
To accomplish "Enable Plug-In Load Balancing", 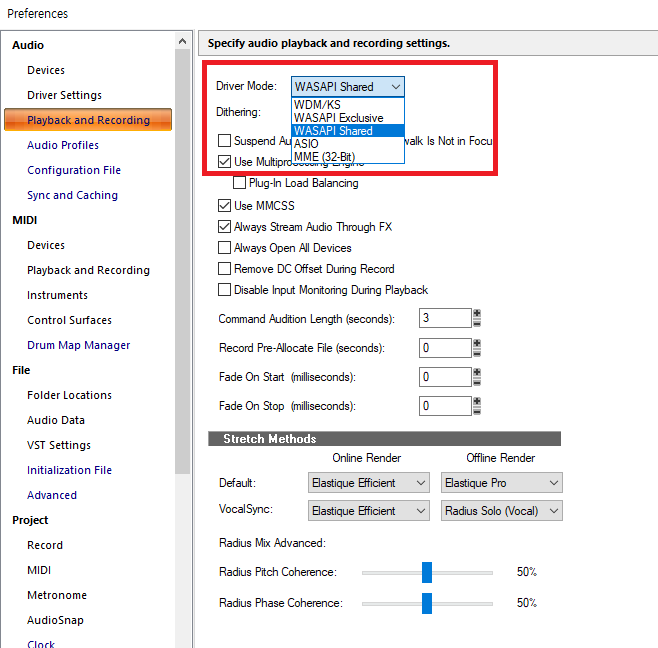I will click(x=240, y=183).
